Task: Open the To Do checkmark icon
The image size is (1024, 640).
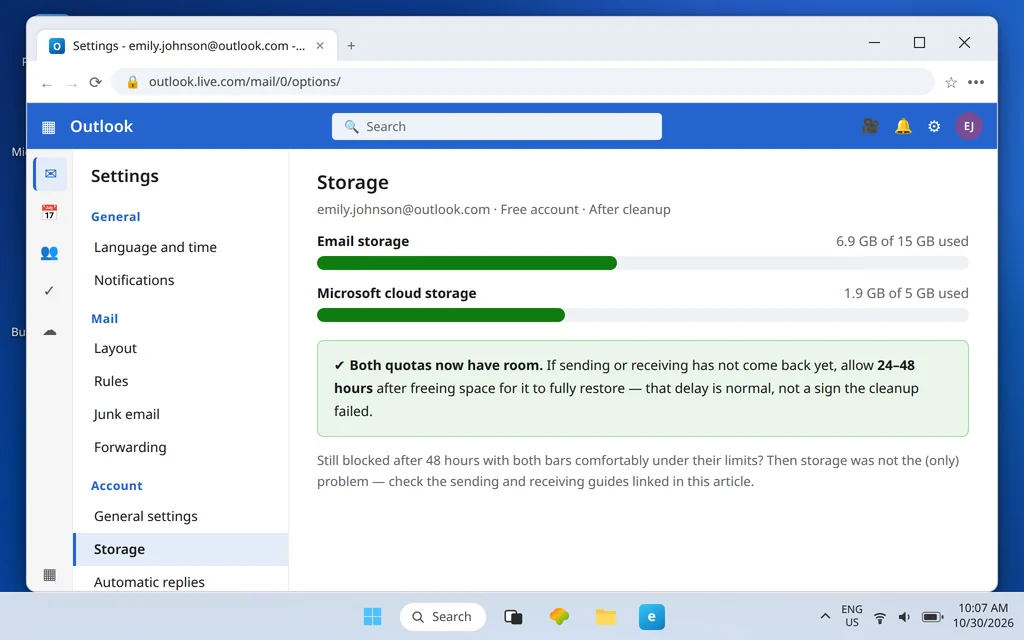Action: point(49,291)
